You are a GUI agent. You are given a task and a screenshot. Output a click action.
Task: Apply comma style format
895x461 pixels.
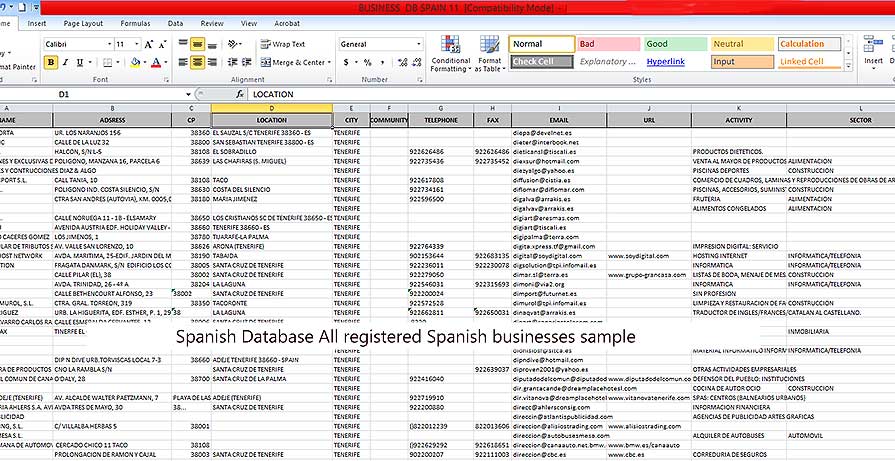point(380,62)
